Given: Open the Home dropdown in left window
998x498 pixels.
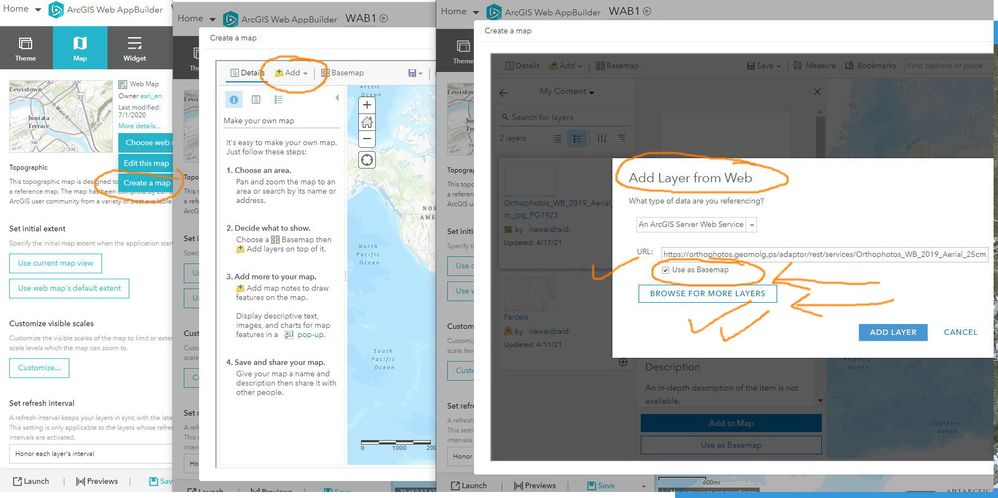Looking at the screenshot, I should coord(22,10).
